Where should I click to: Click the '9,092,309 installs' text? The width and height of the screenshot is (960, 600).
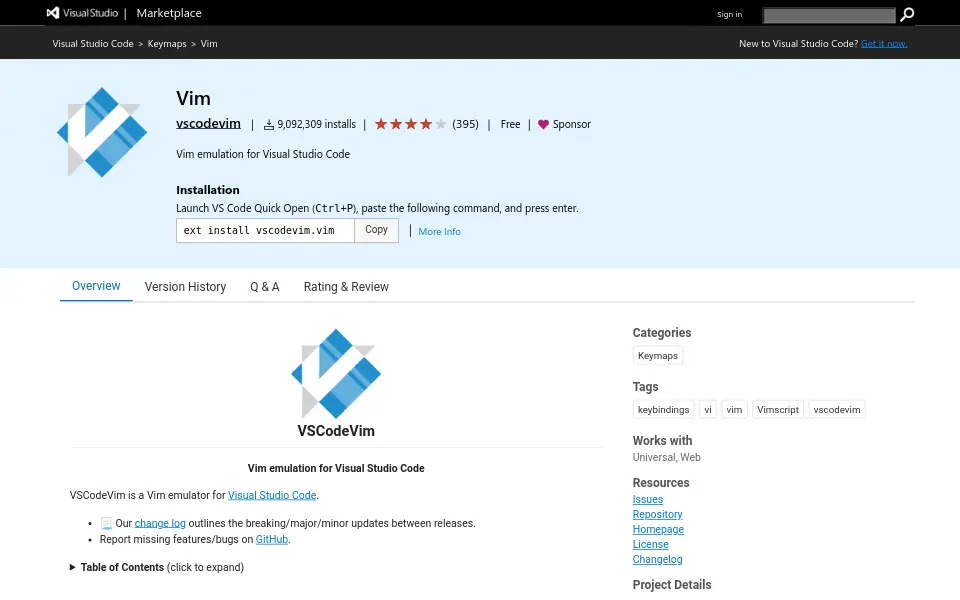[x=316, y=124]
